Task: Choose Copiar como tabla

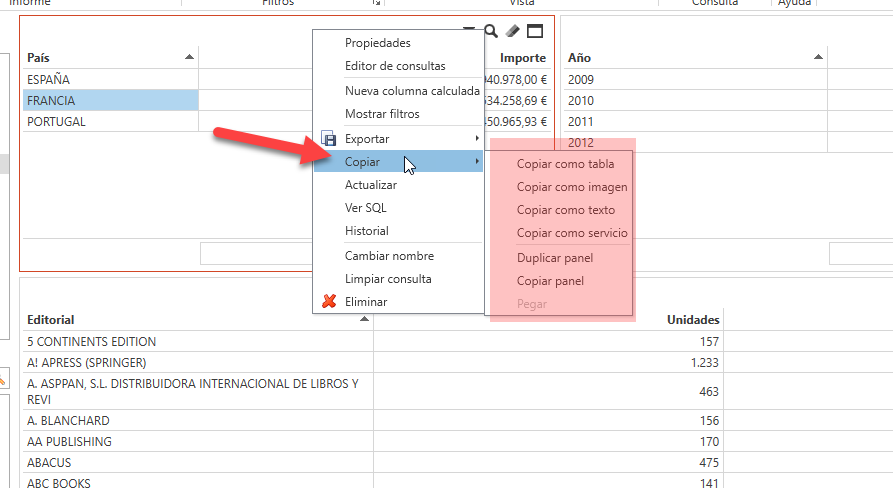Action: coord(565,164)
